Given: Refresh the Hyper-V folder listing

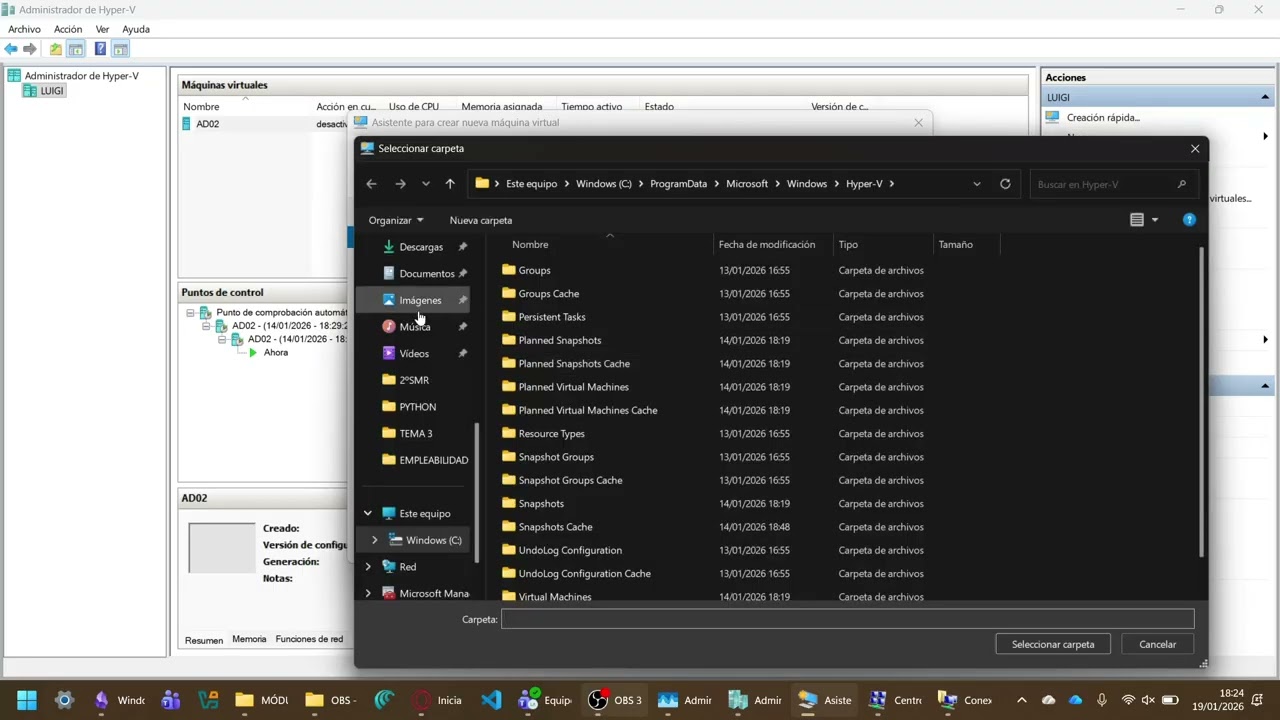Looking at the screenshot, I should pyautogui.click(x=1005, y=184).
